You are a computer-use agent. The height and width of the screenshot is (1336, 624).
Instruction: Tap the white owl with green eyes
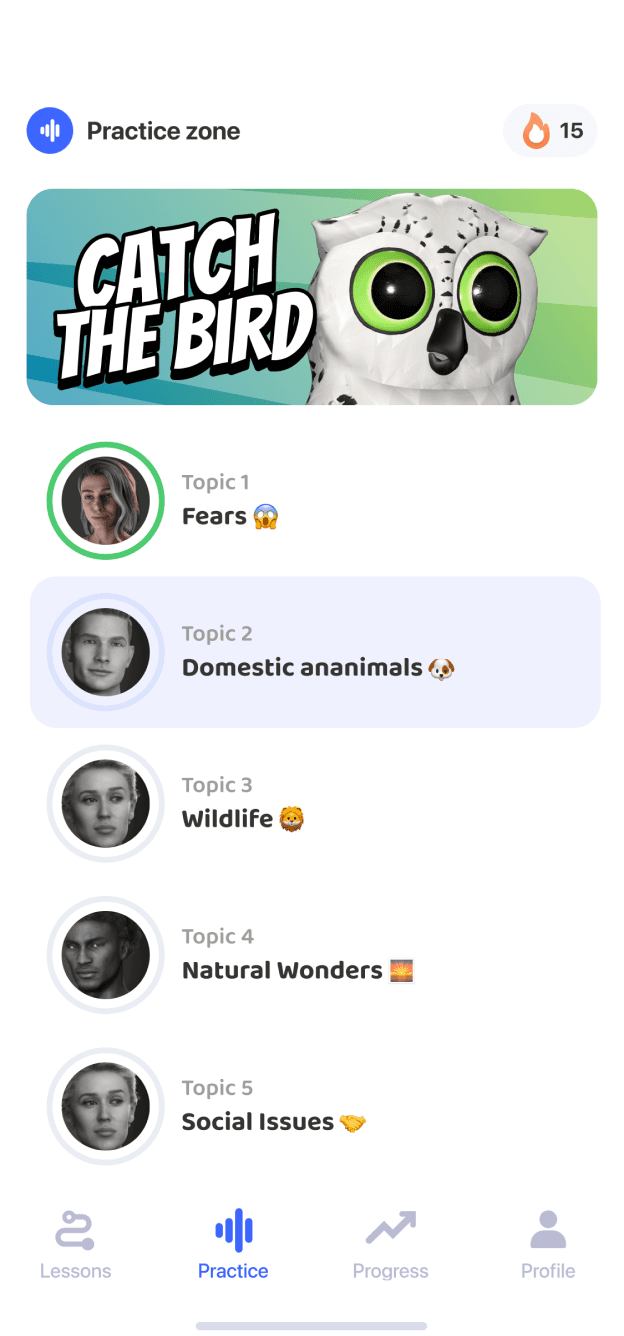[x=430, y=297]
